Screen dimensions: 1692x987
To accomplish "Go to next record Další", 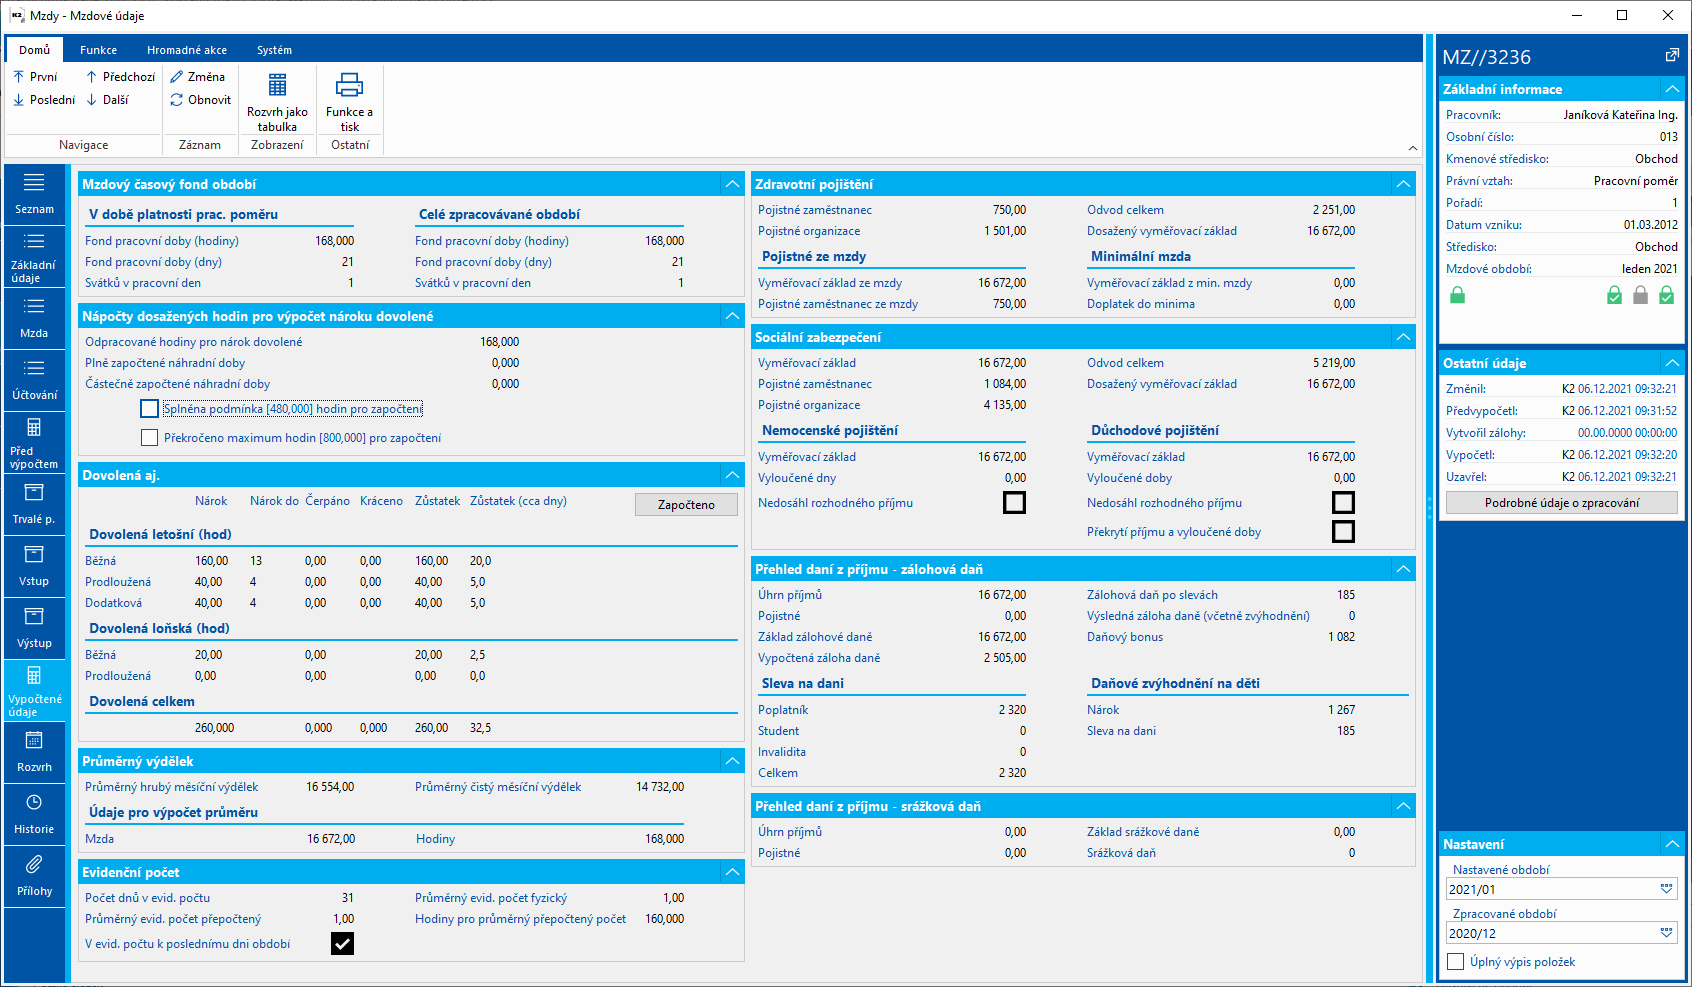I will [107, 100].
